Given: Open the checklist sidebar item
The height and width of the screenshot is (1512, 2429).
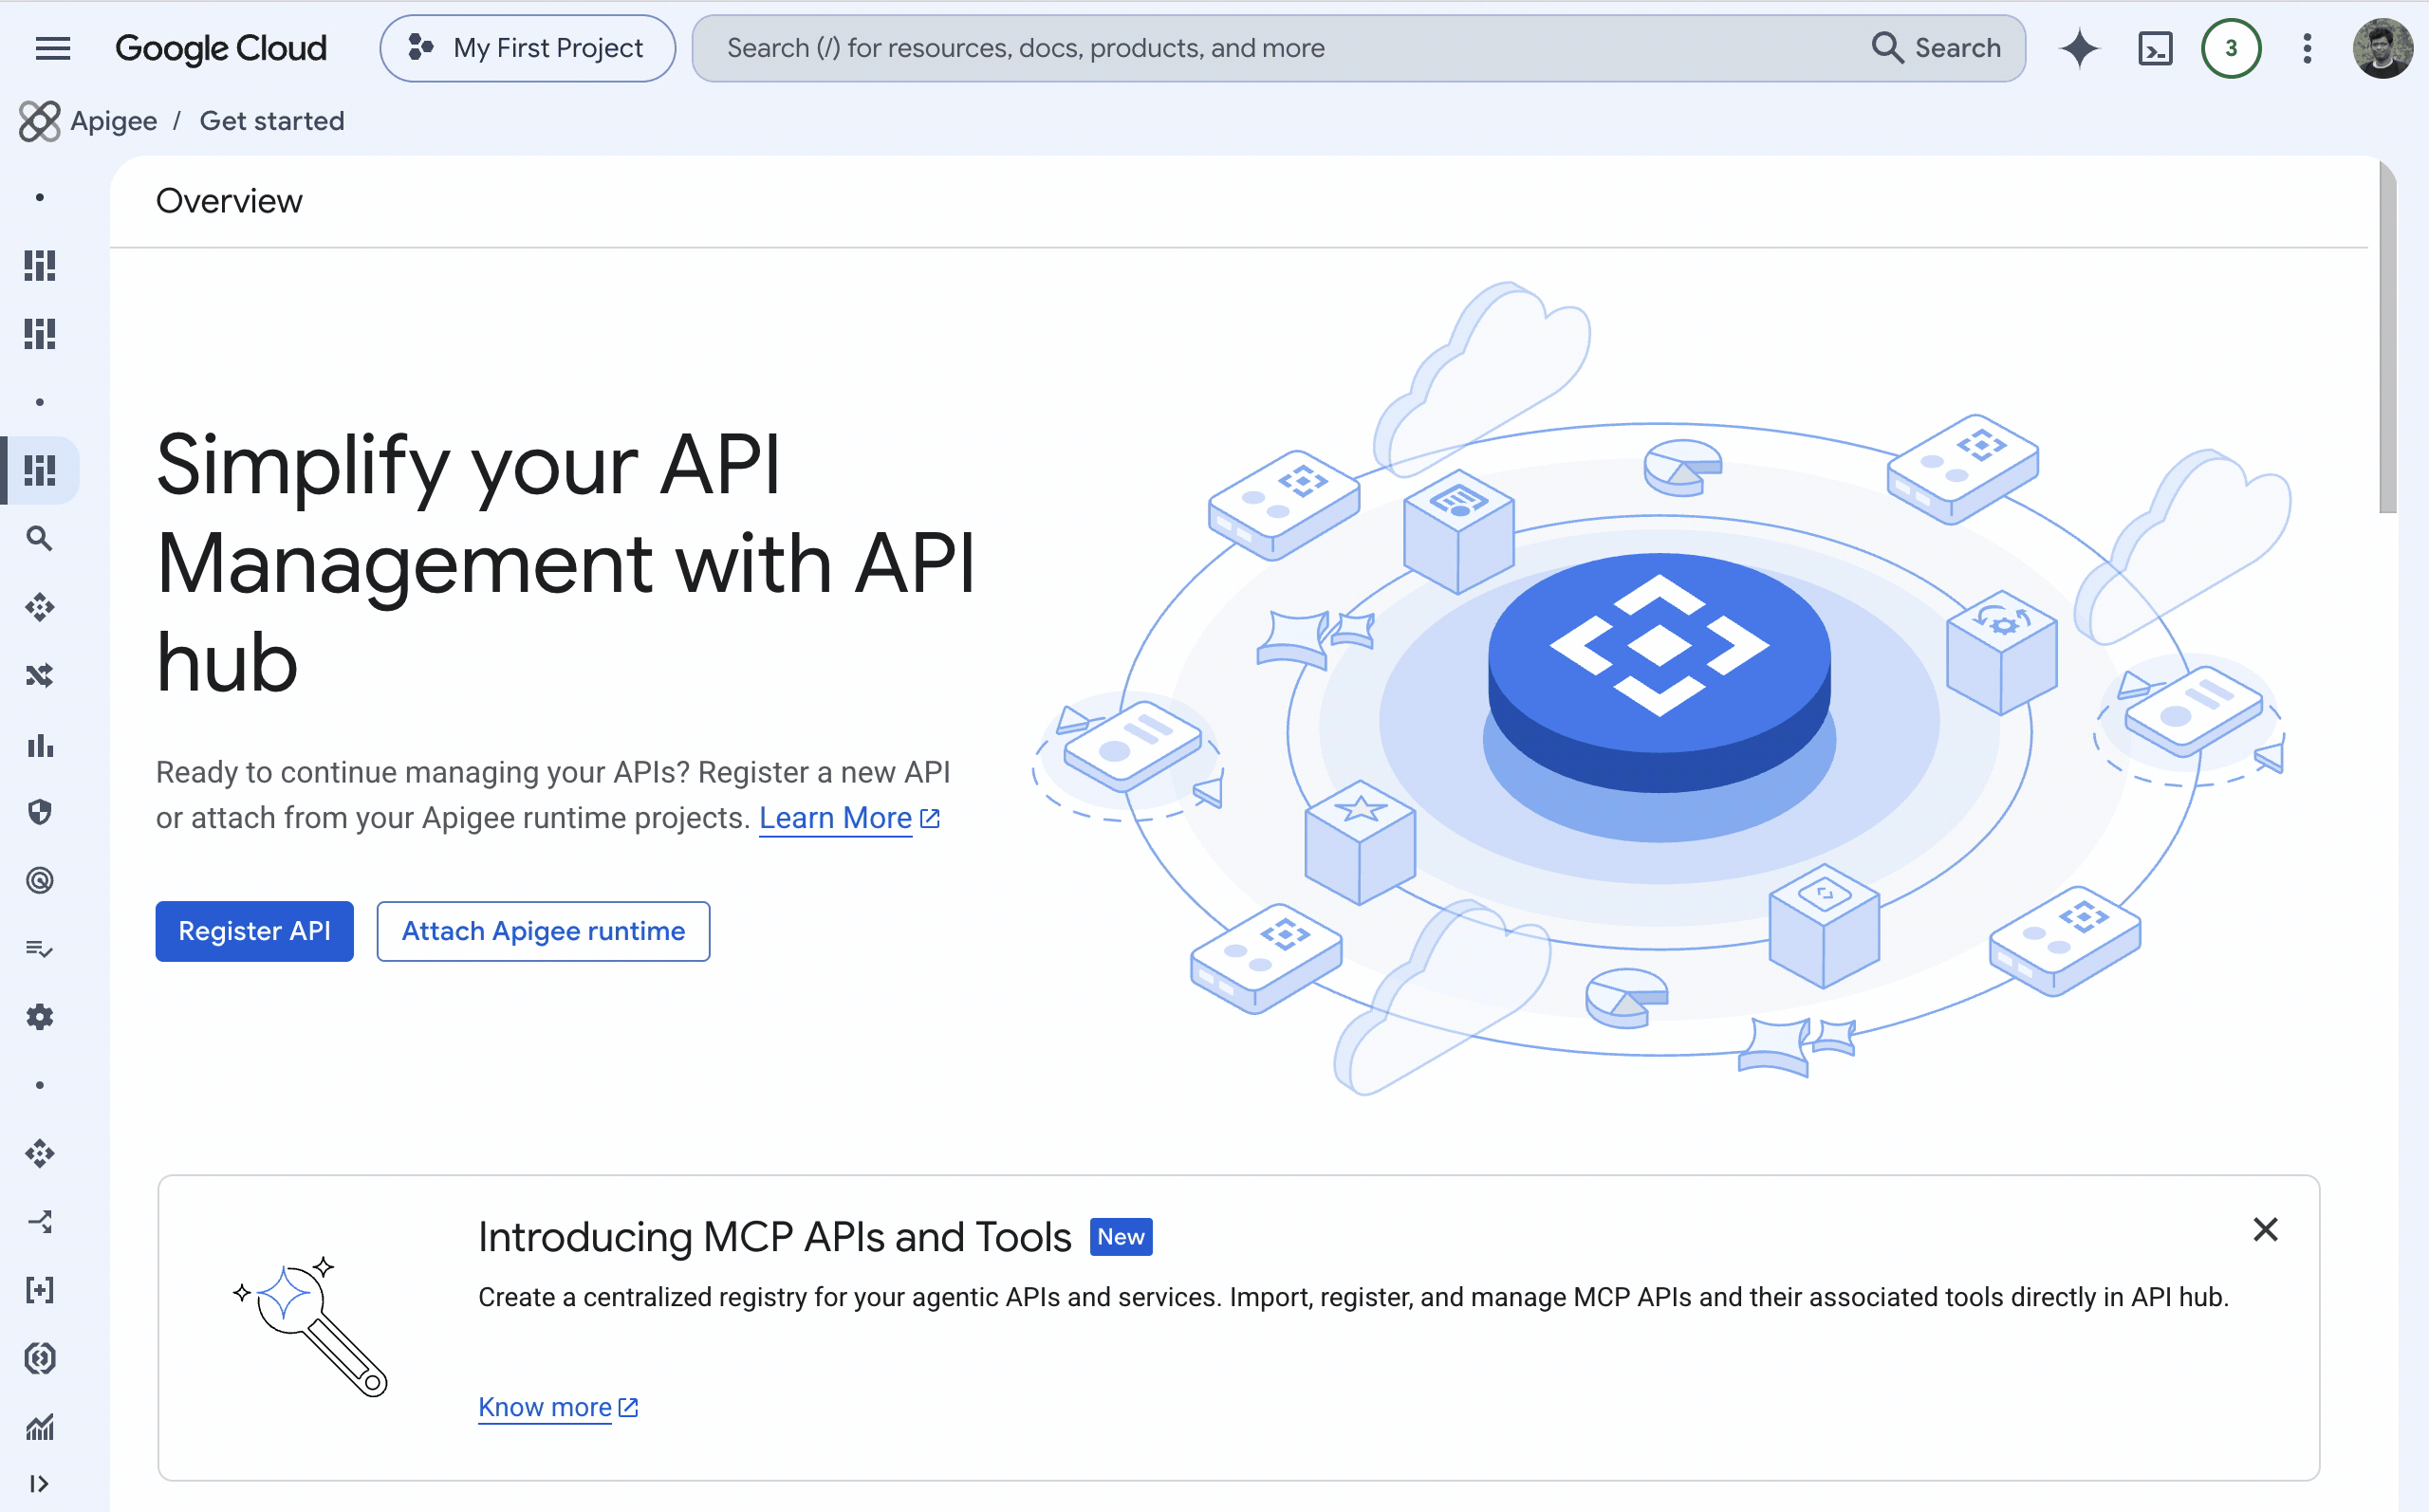Looking at the screenshot, I should 40,948.
